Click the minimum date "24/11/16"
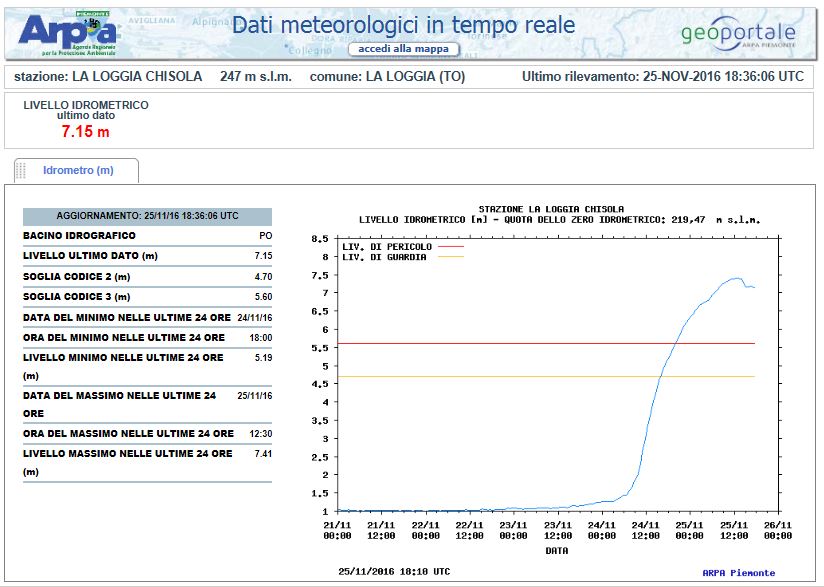Screen dimensions: 824x587 tap(254, 317)
